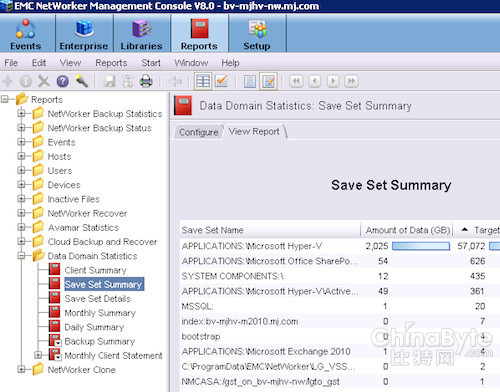Open the Start menu item
This screenshot has height=392, width=500.
(151, 63)
